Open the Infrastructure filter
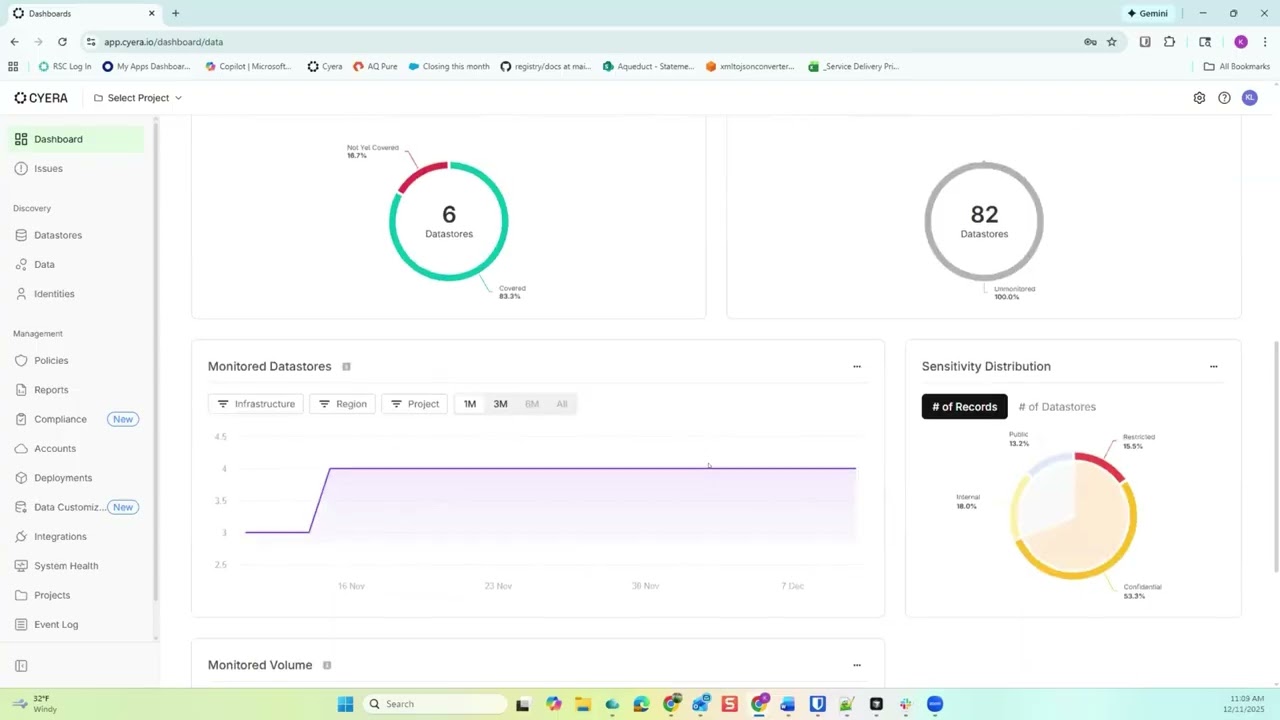The image size is (1280, 720). pos(256,404)
